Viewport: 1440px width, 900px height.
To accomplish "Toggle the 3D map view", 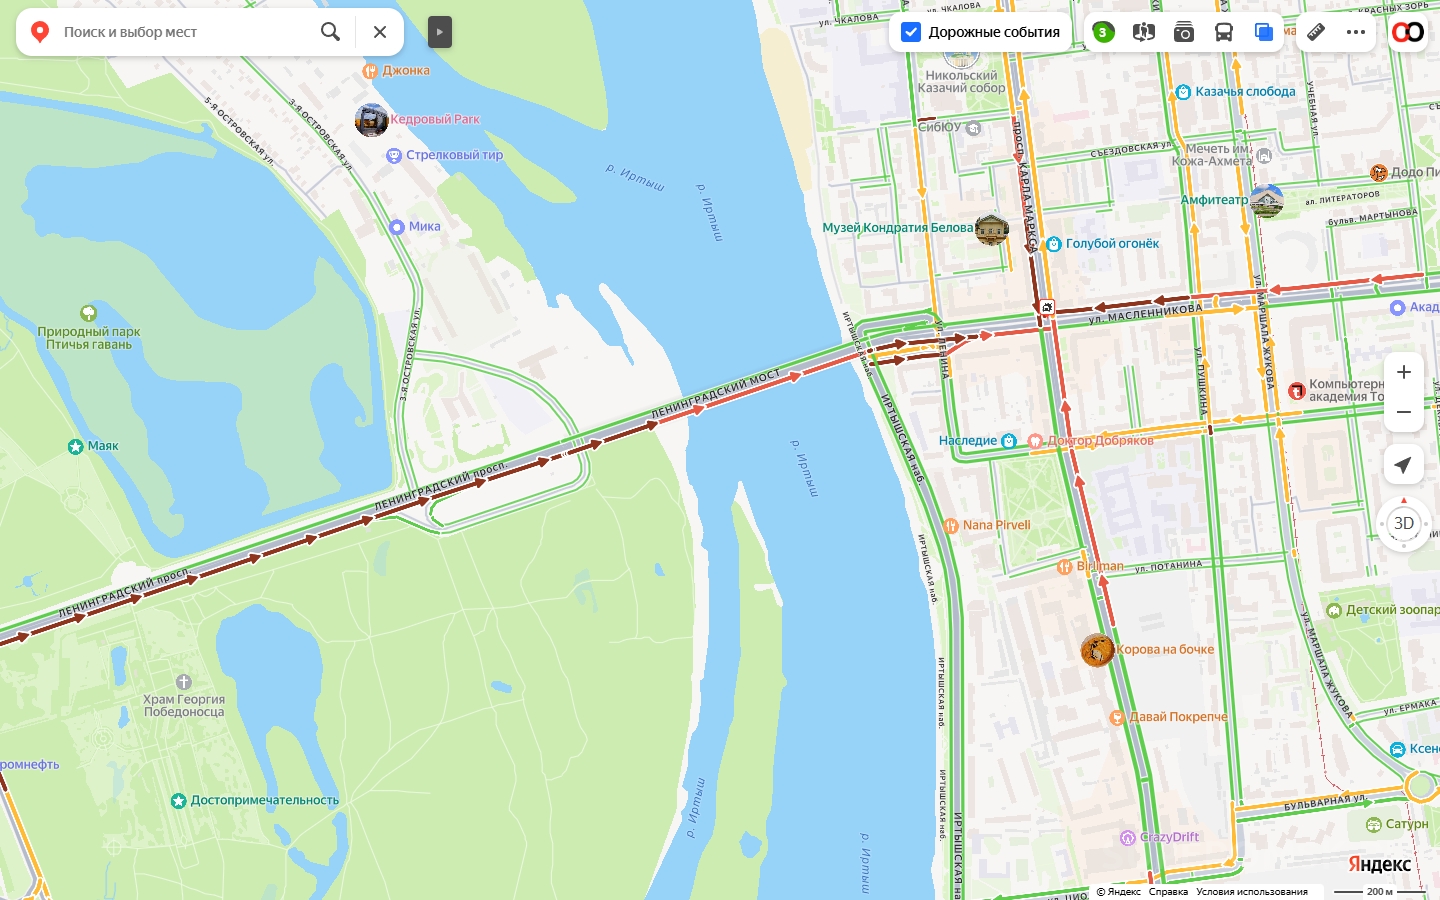I will pos(1404,523).
